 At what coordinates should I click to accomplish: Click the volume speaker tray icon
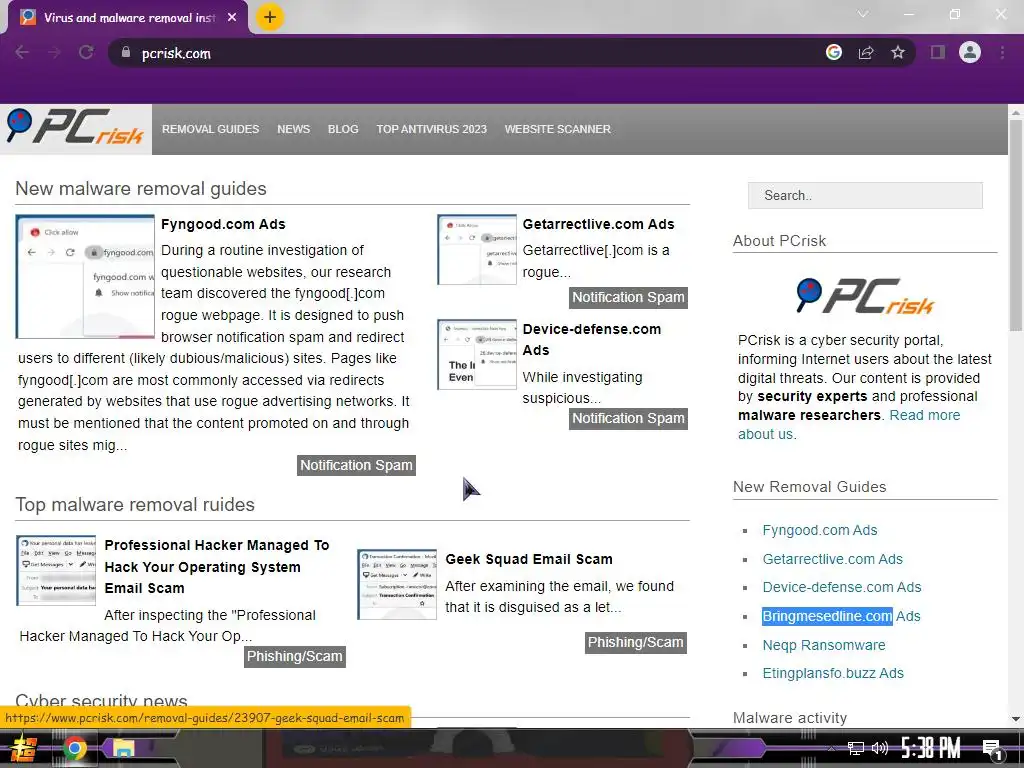(x=880, y=748)
